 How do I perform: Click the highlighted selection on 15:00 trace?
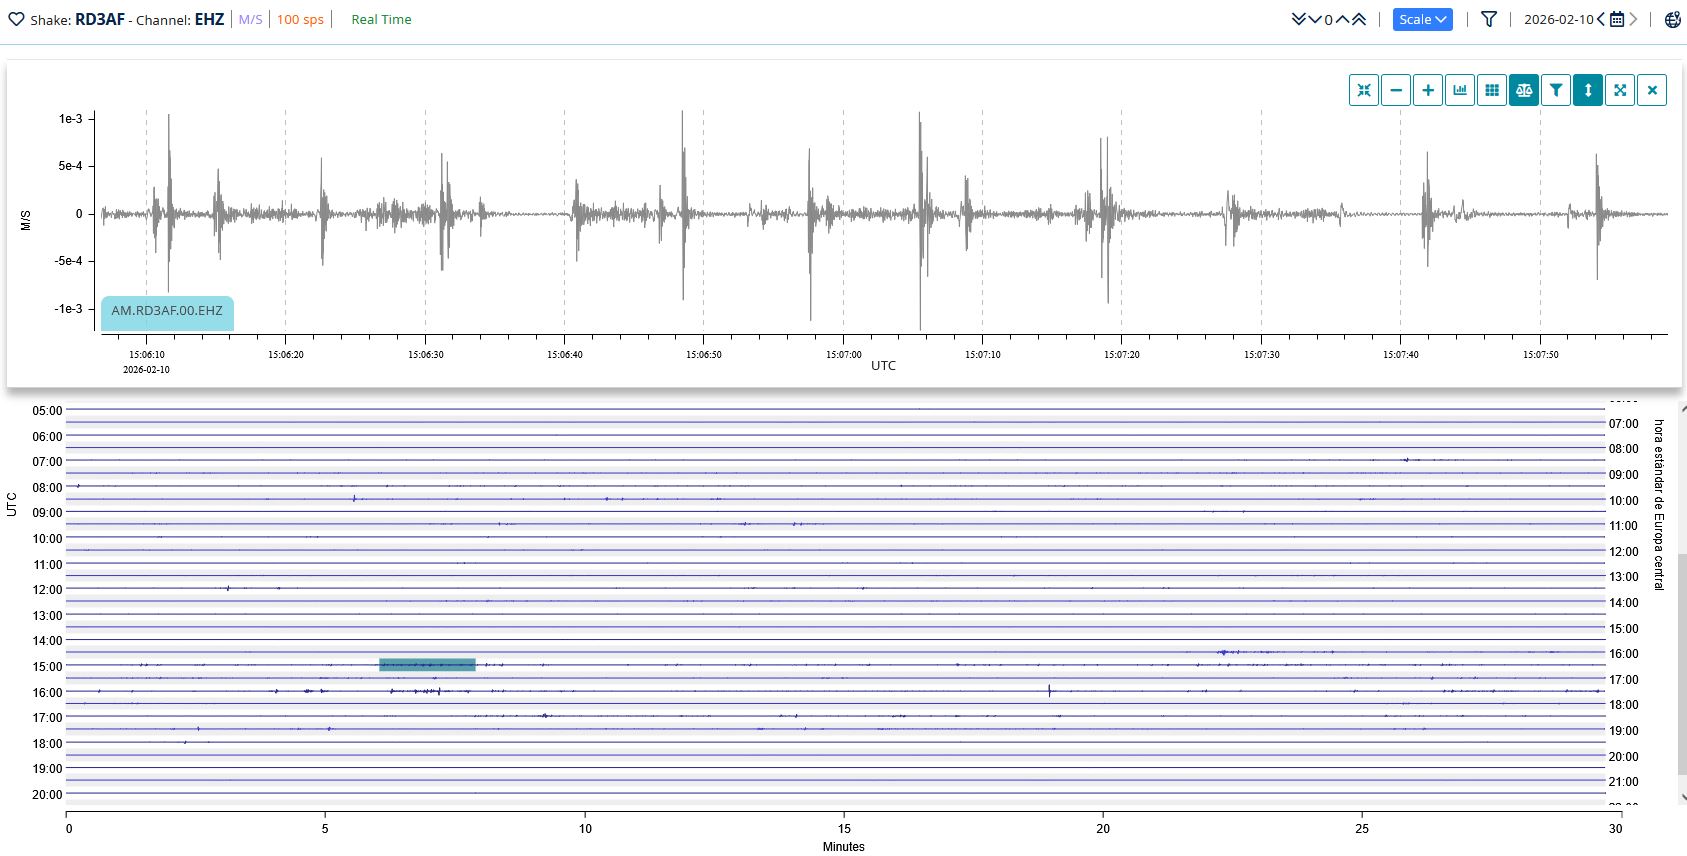(427, 665)
